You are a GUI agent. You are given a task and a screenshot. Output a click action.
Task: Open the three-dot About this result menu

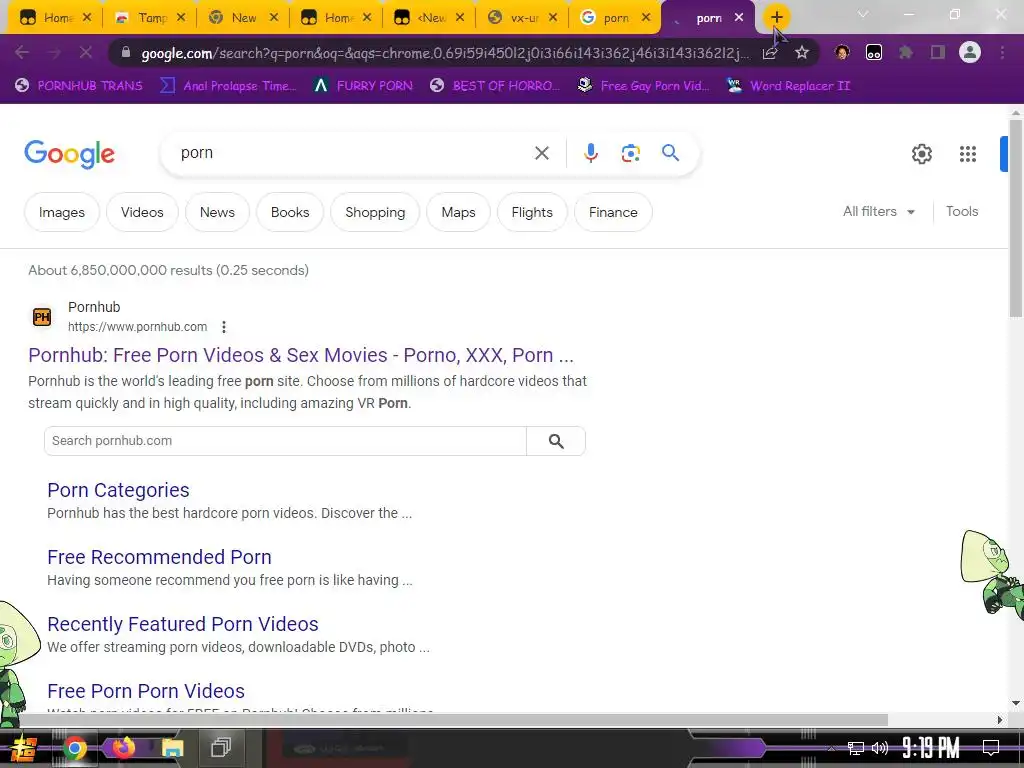pyautogui.click(x=224, y=327)
